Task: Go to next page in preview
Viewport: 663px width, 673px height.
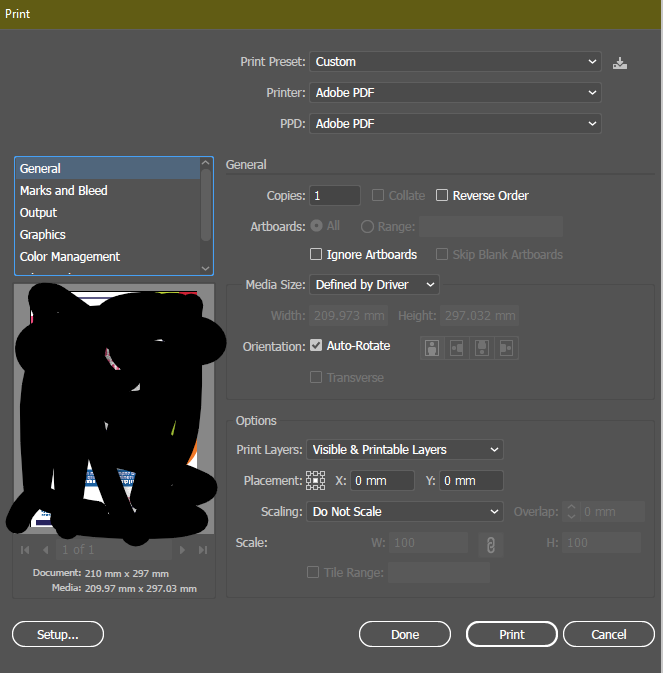Action: point(182,550)
